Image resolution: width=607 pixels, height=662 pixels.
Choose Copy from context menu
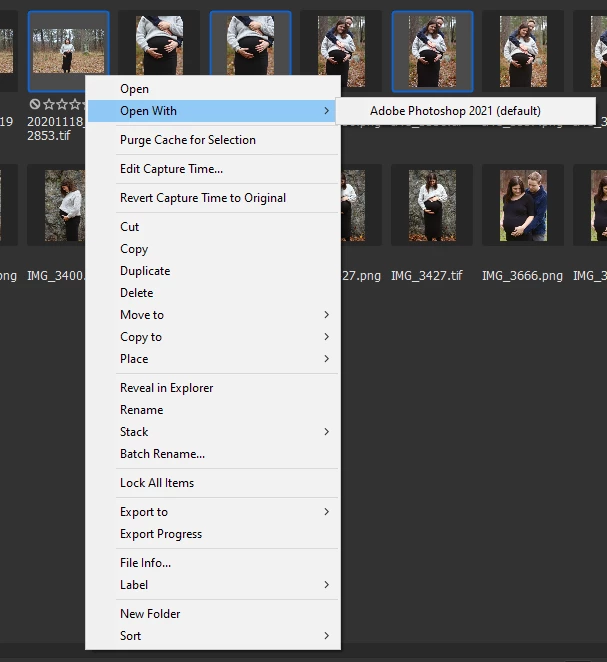[213, 249]
